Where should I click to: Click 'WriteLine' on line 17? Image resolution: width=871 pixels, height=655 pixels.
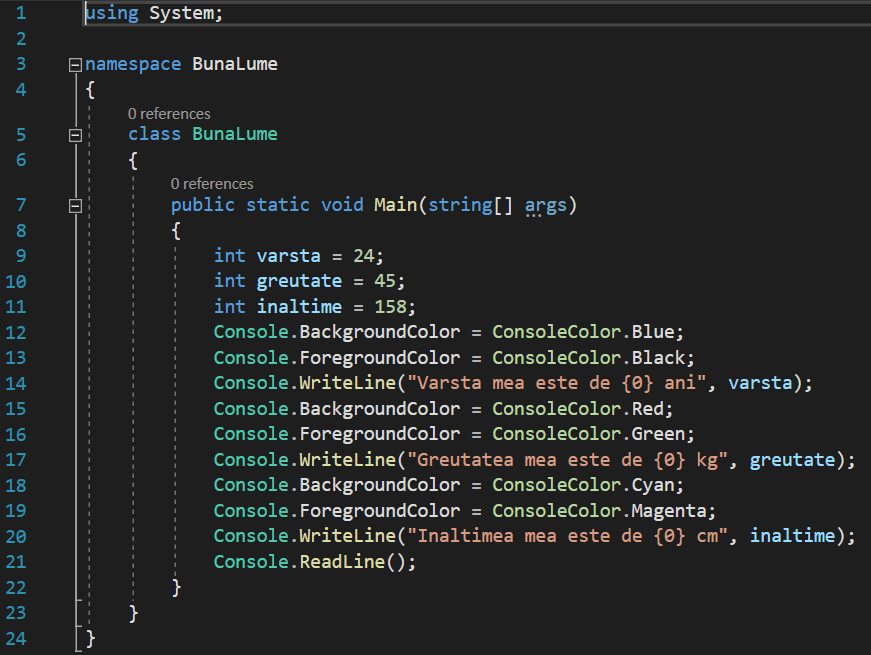tap(348, 460)
